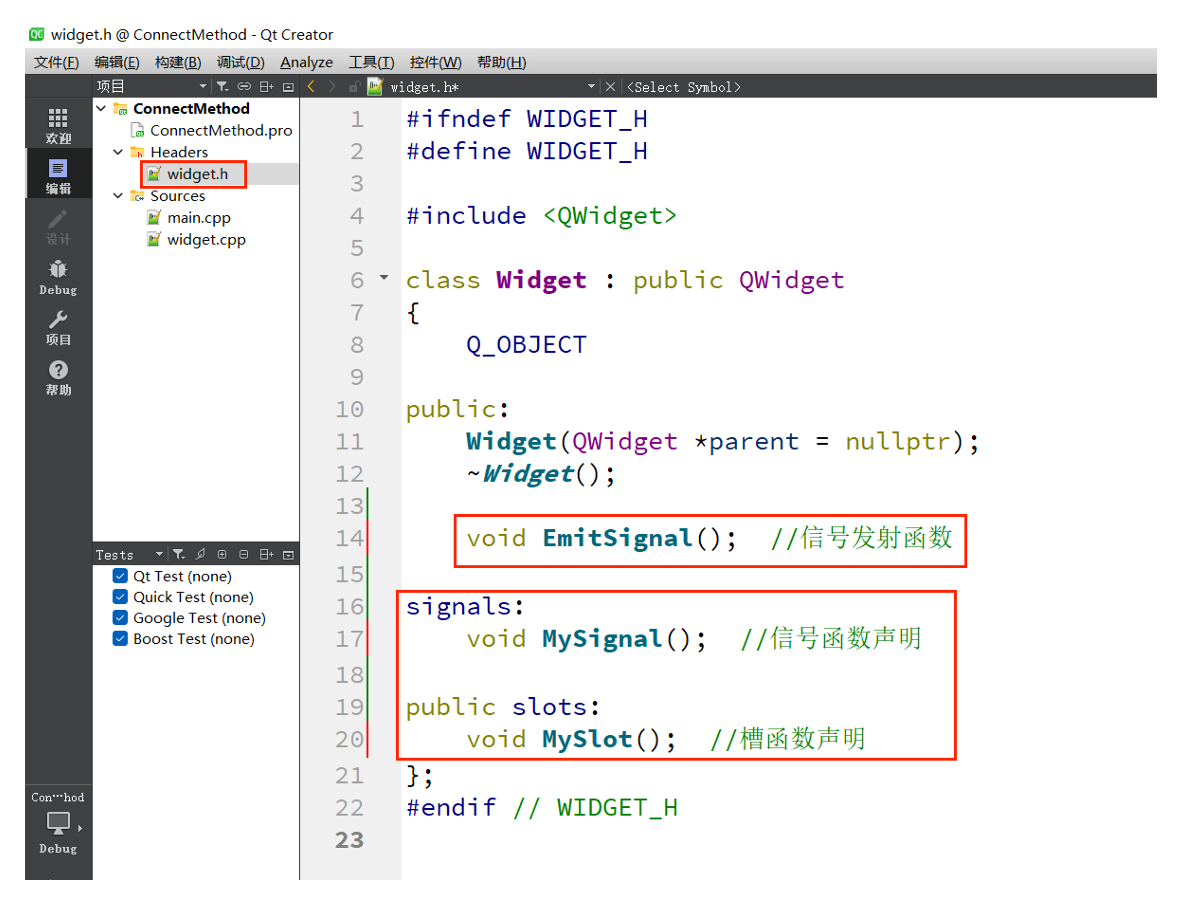The image size is (1181, 899).
Task: Open the 文件(F) menu
Action: [x=56, y=62]
